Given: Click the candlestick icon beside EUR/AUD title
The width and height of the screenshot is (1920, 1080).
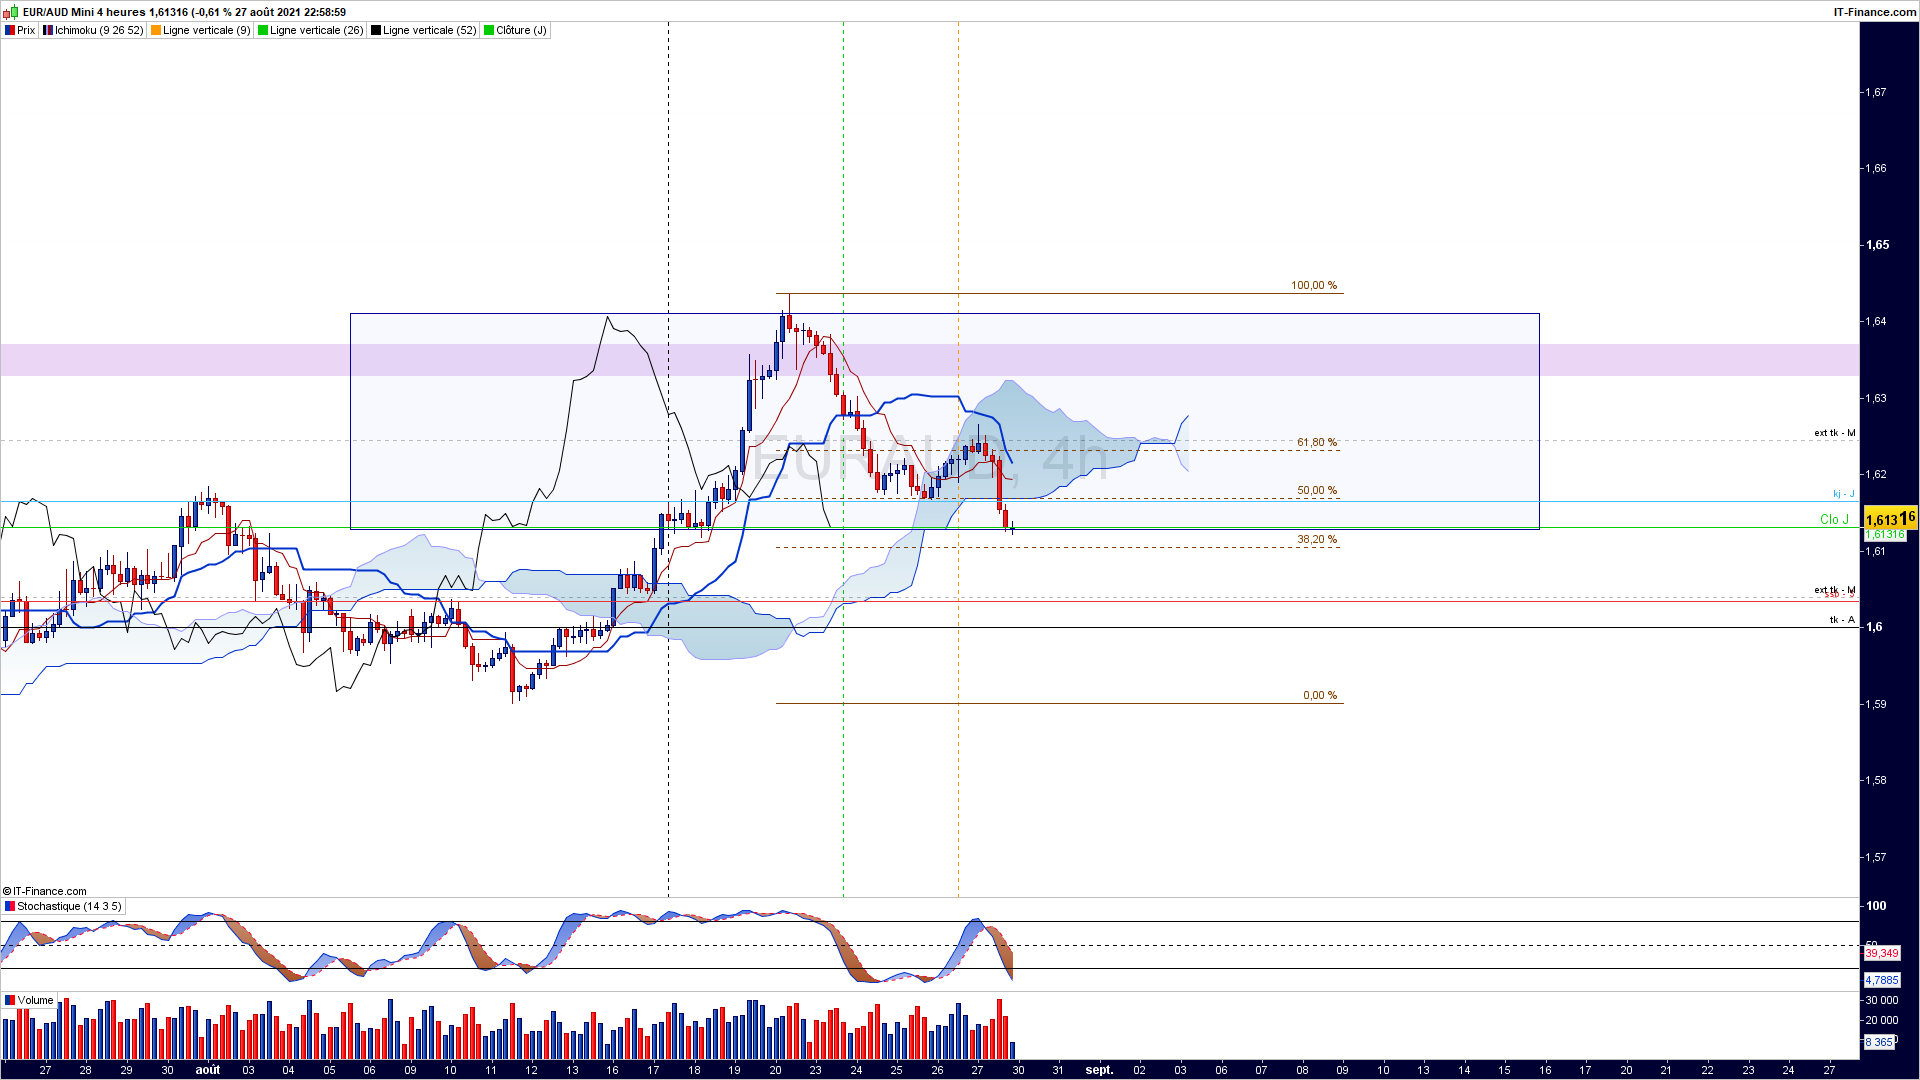Looking at the screenshot, I should (x=11, y=12).
